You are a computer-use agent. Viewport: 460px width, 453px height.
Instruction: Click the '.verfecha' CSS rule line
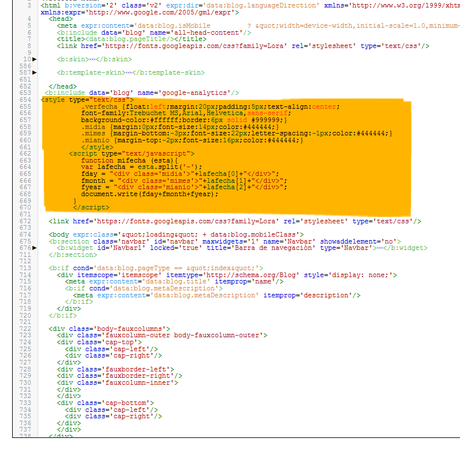coord(210,107)
